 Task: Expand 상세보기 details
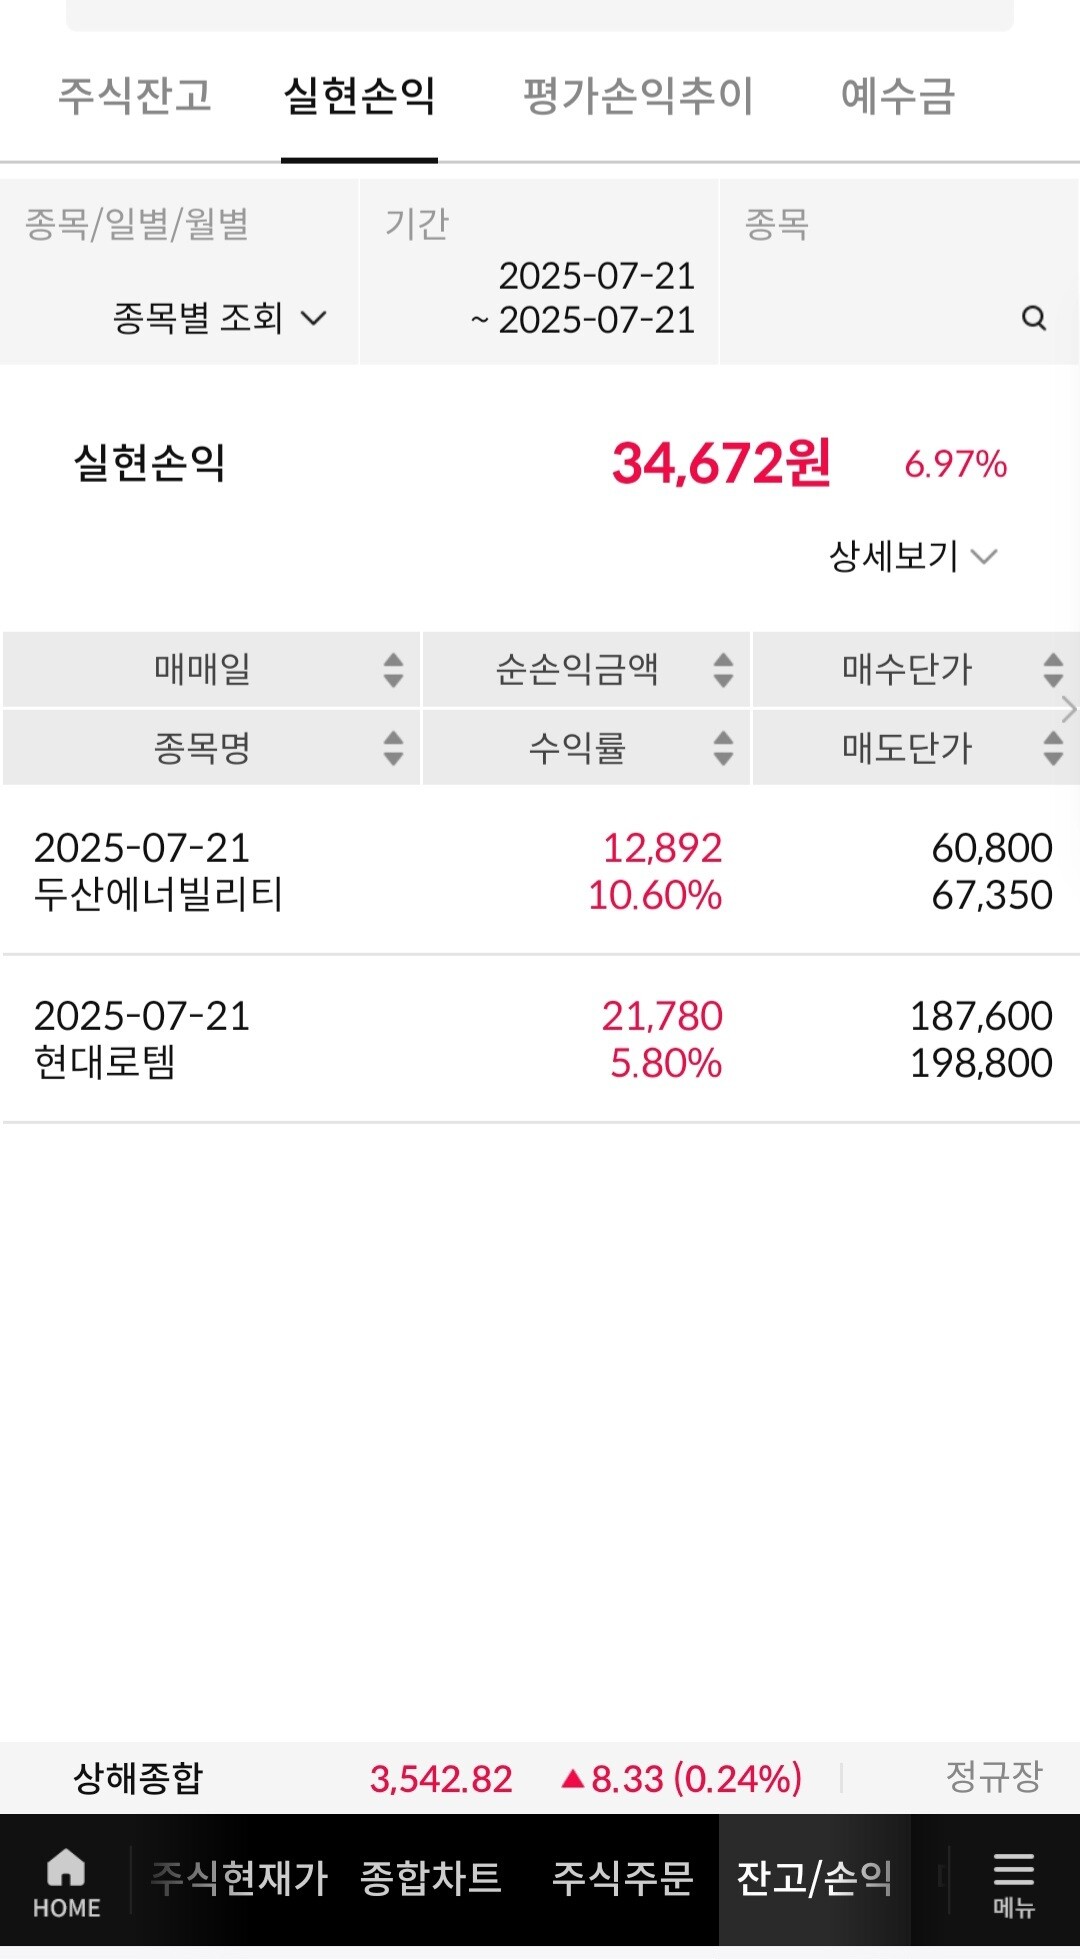(x=912, y=556)
